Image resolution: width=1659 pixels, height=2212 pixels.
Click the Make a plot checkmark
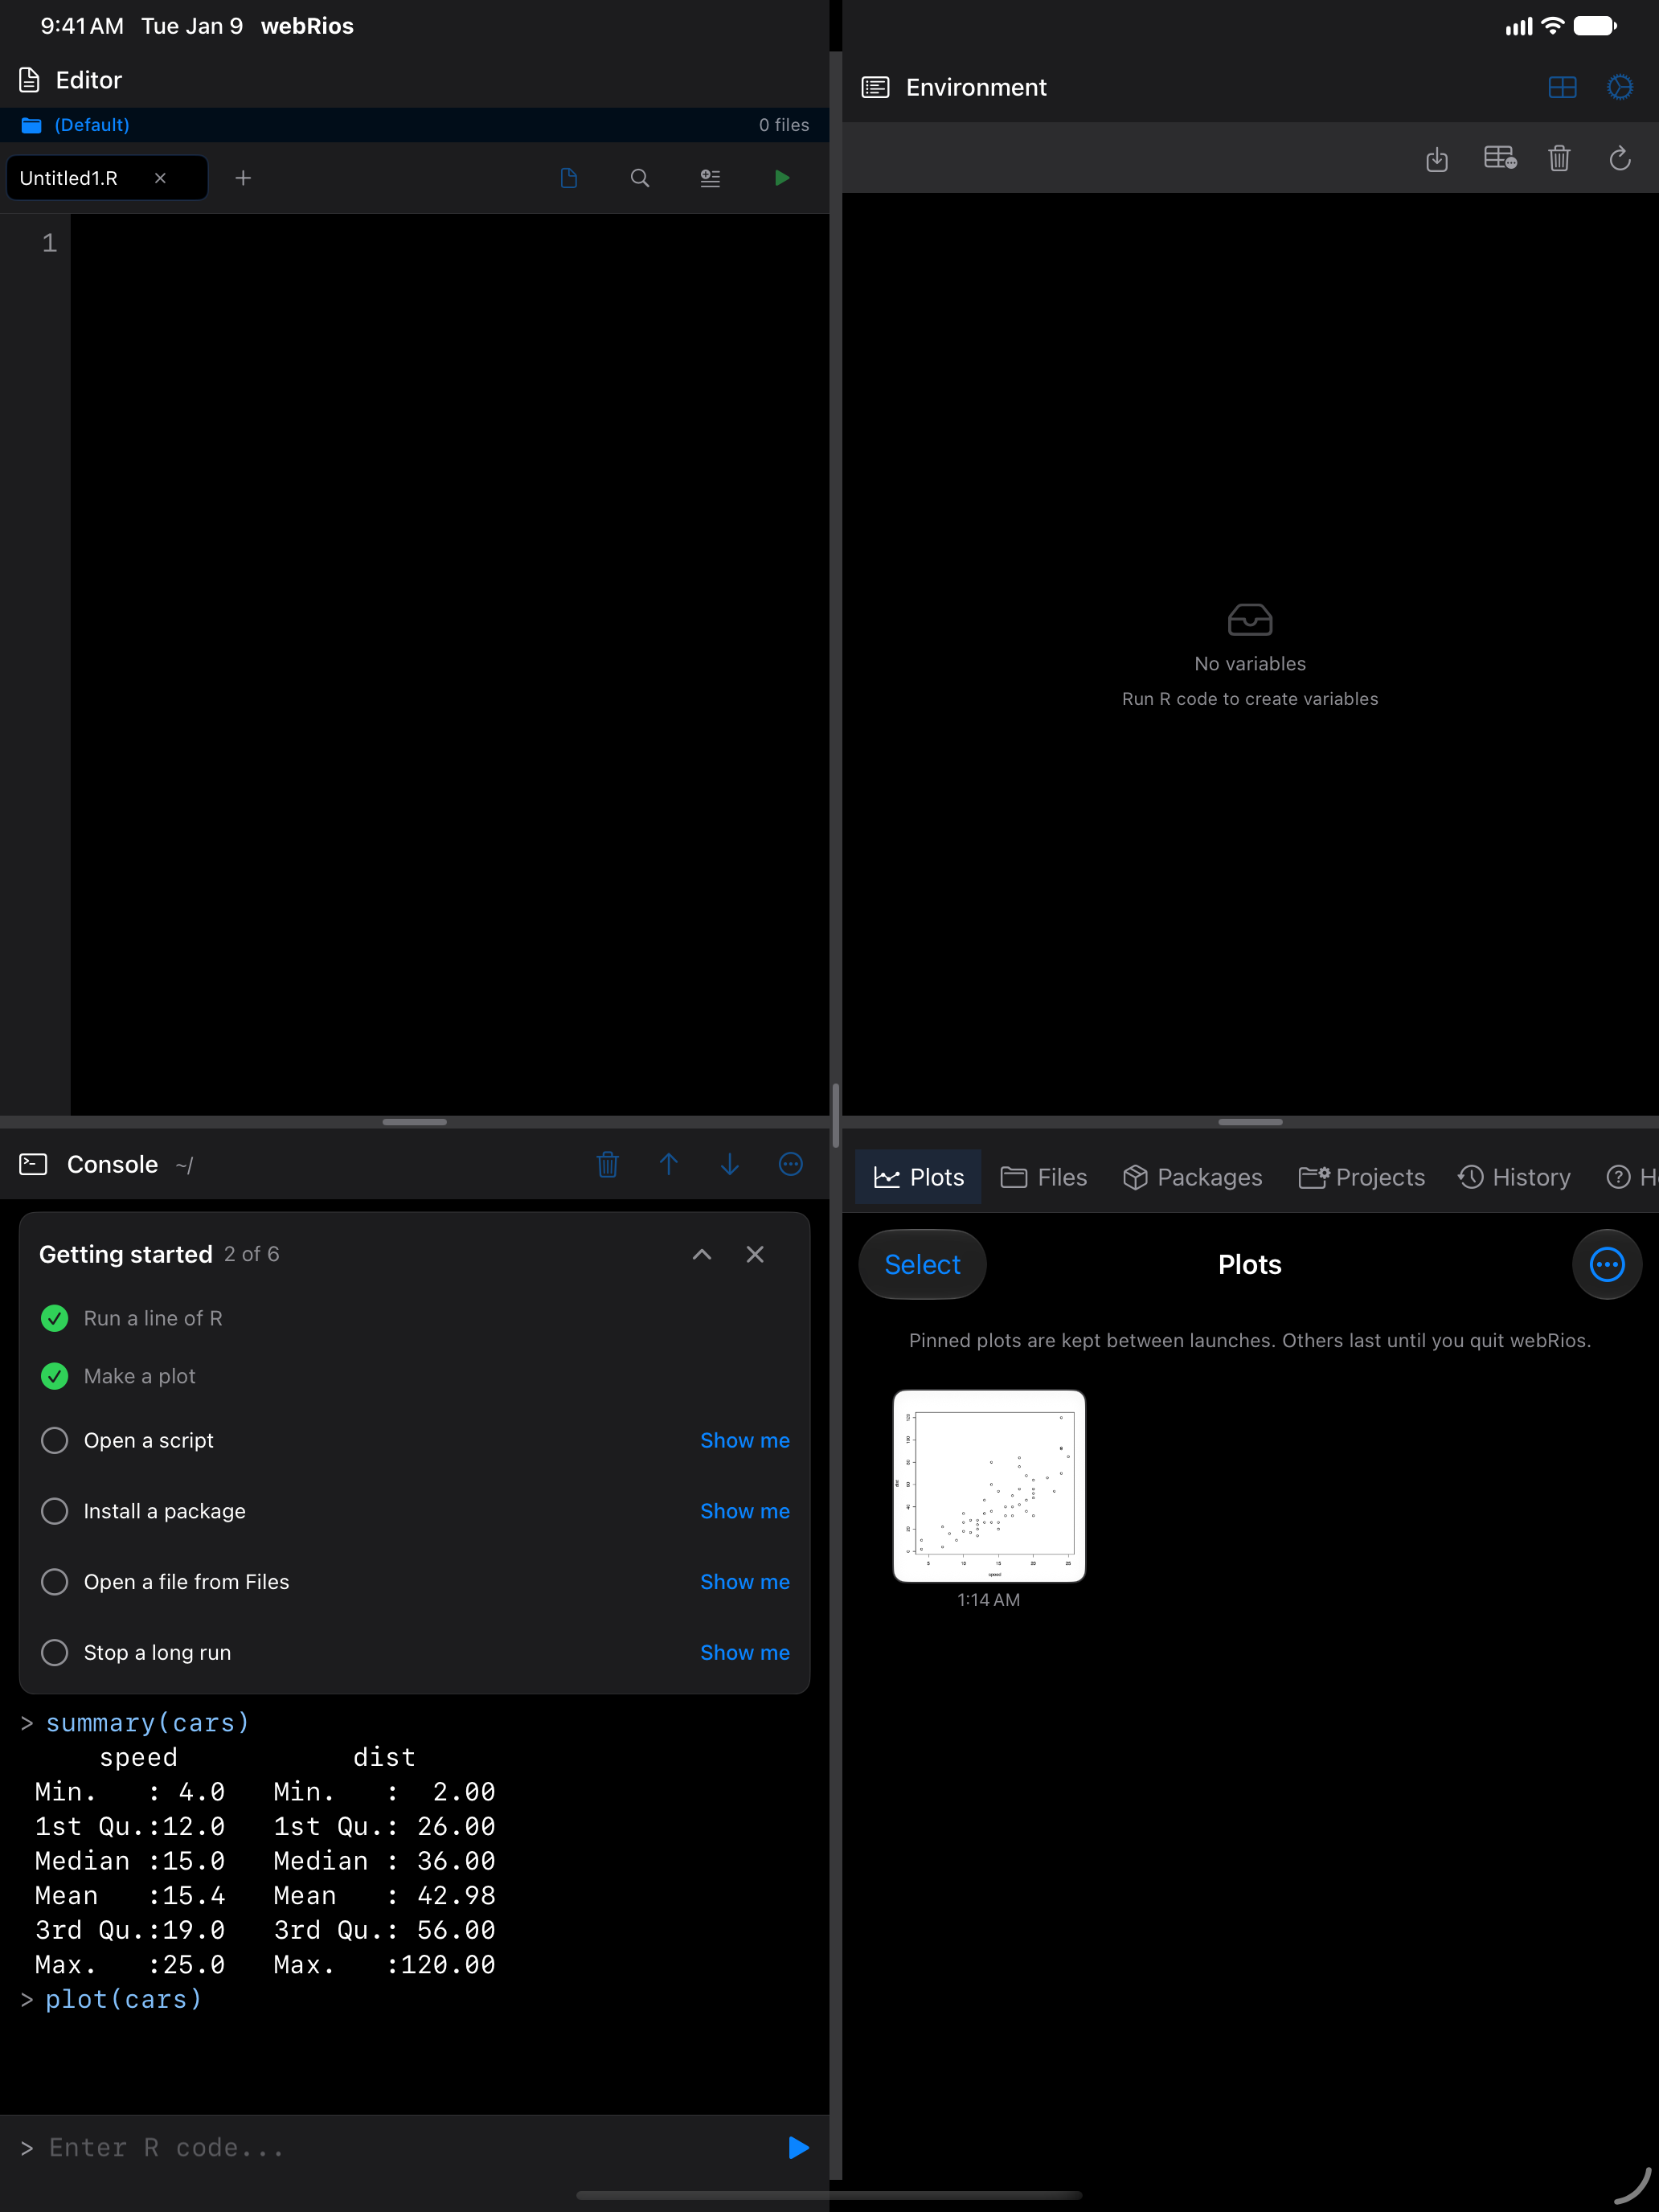[55, 1376]
